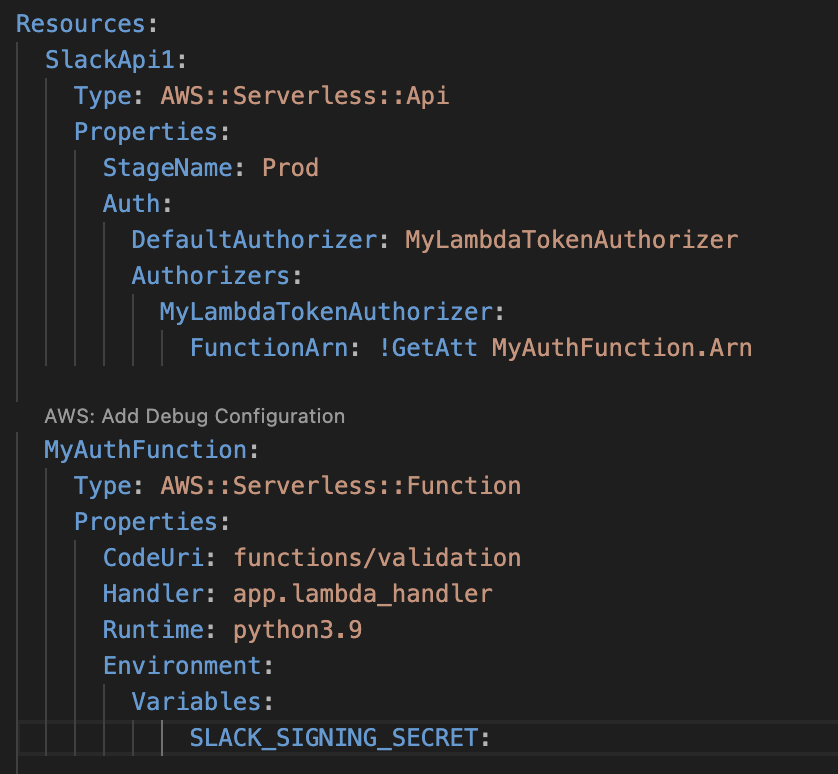
Task: Click the 'FunctionArn' key
Action: click(x=269, y=348)
